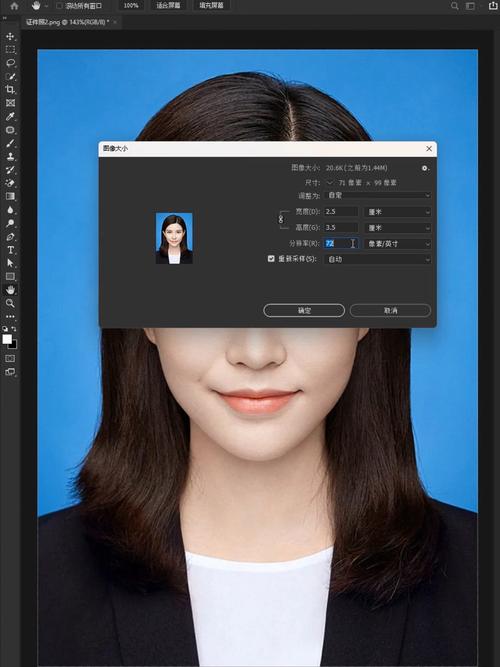Open the 调整为 preset dropdown
The image size is (500, 667).
pos(378,196)
